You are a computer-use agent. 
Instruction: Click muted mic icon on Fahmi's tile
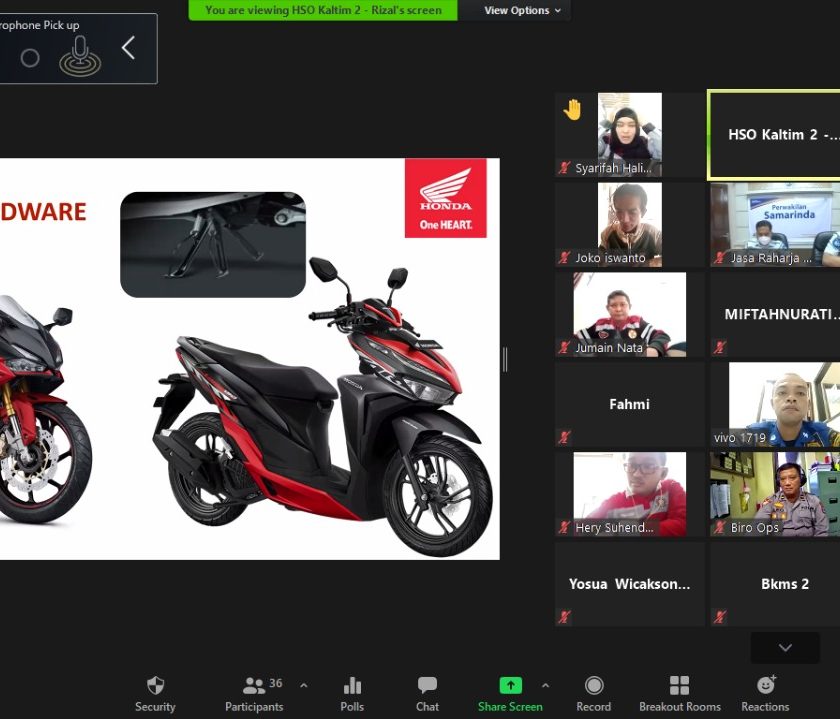[564, 437]
